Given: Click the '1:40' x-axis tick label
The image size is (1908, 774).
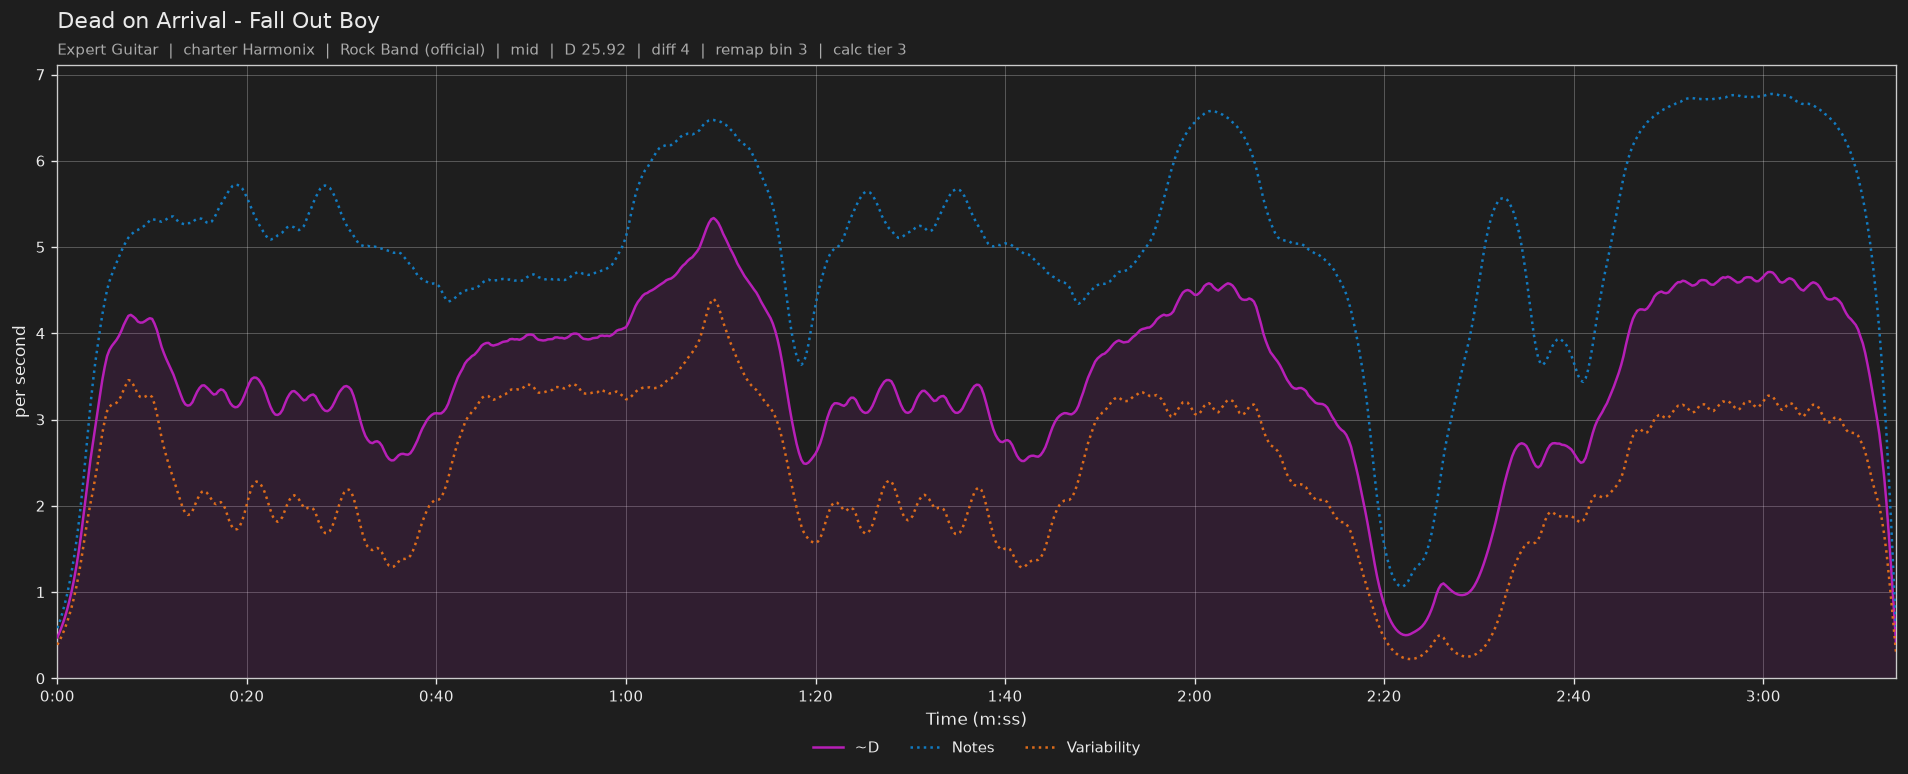Looking at the screenshot, I should tap(1005, 697).
